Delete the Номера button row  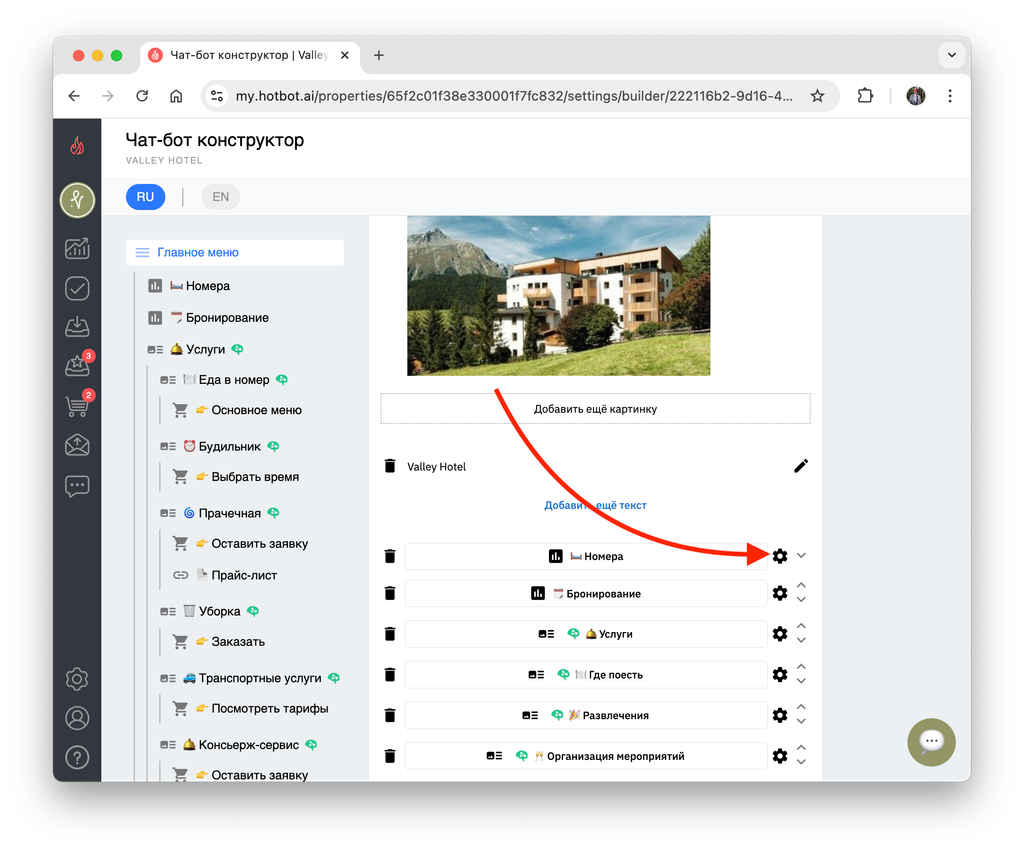click(390, 556)
